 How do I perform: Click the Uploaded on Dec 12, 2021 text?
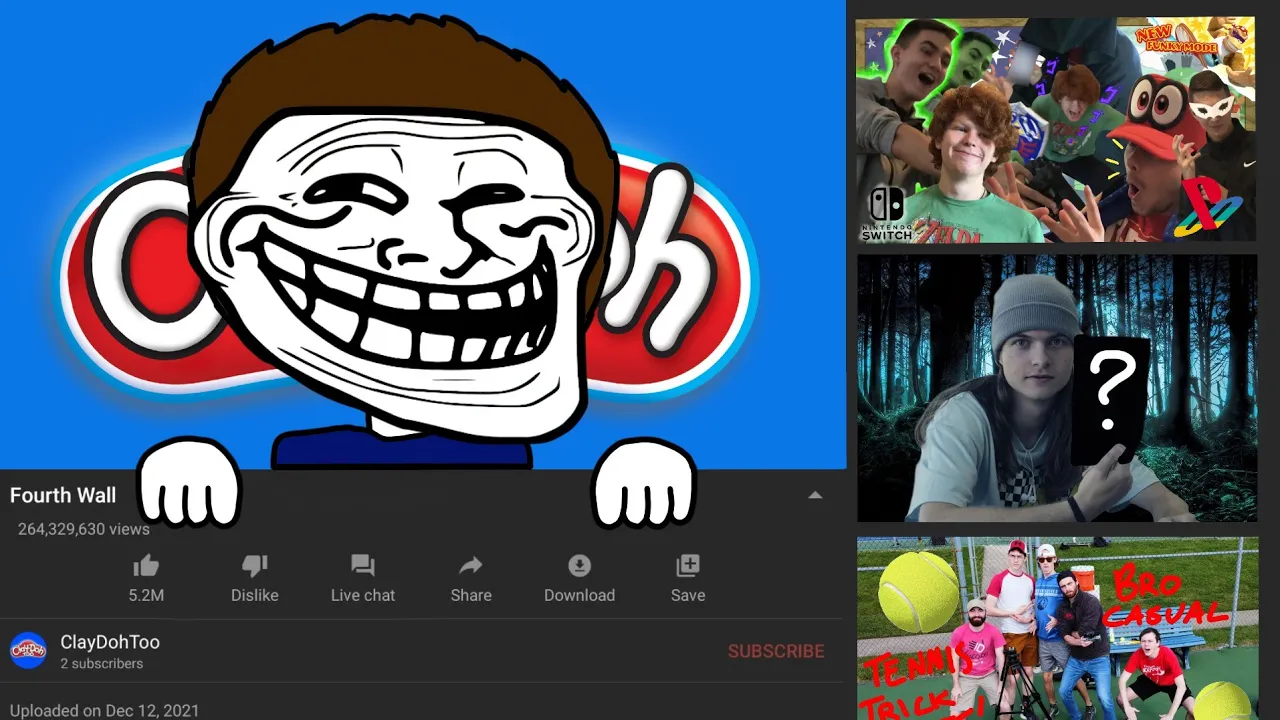pyautogui.click(x=104, y=711)
